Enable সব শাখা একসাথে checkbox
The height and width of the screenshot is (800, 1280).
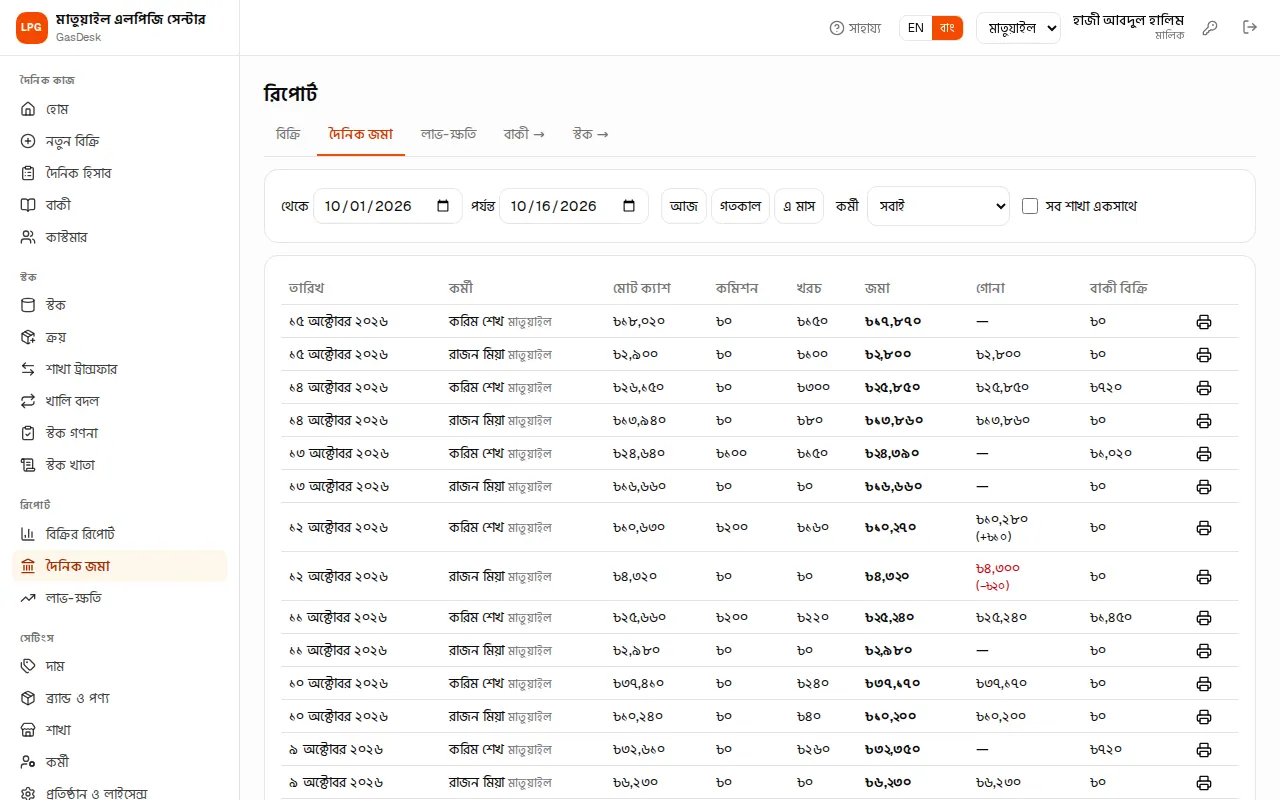coord(1030,206)
